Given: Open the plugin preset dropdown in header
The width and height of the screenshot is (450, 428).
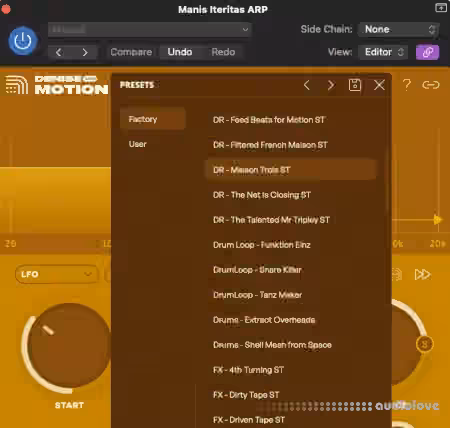Looking at the screenshot, I should coord(150,29).
